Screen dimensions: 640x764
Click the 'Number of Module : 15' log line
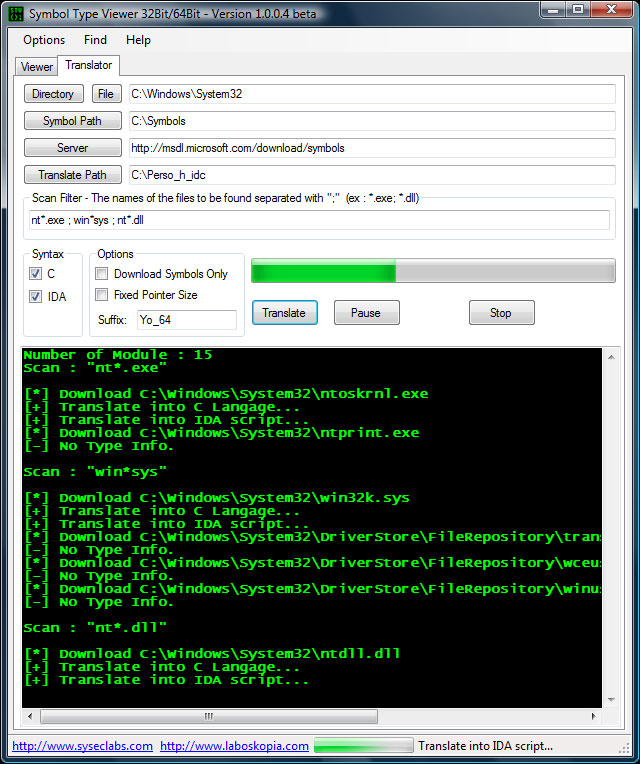[118, 355]
